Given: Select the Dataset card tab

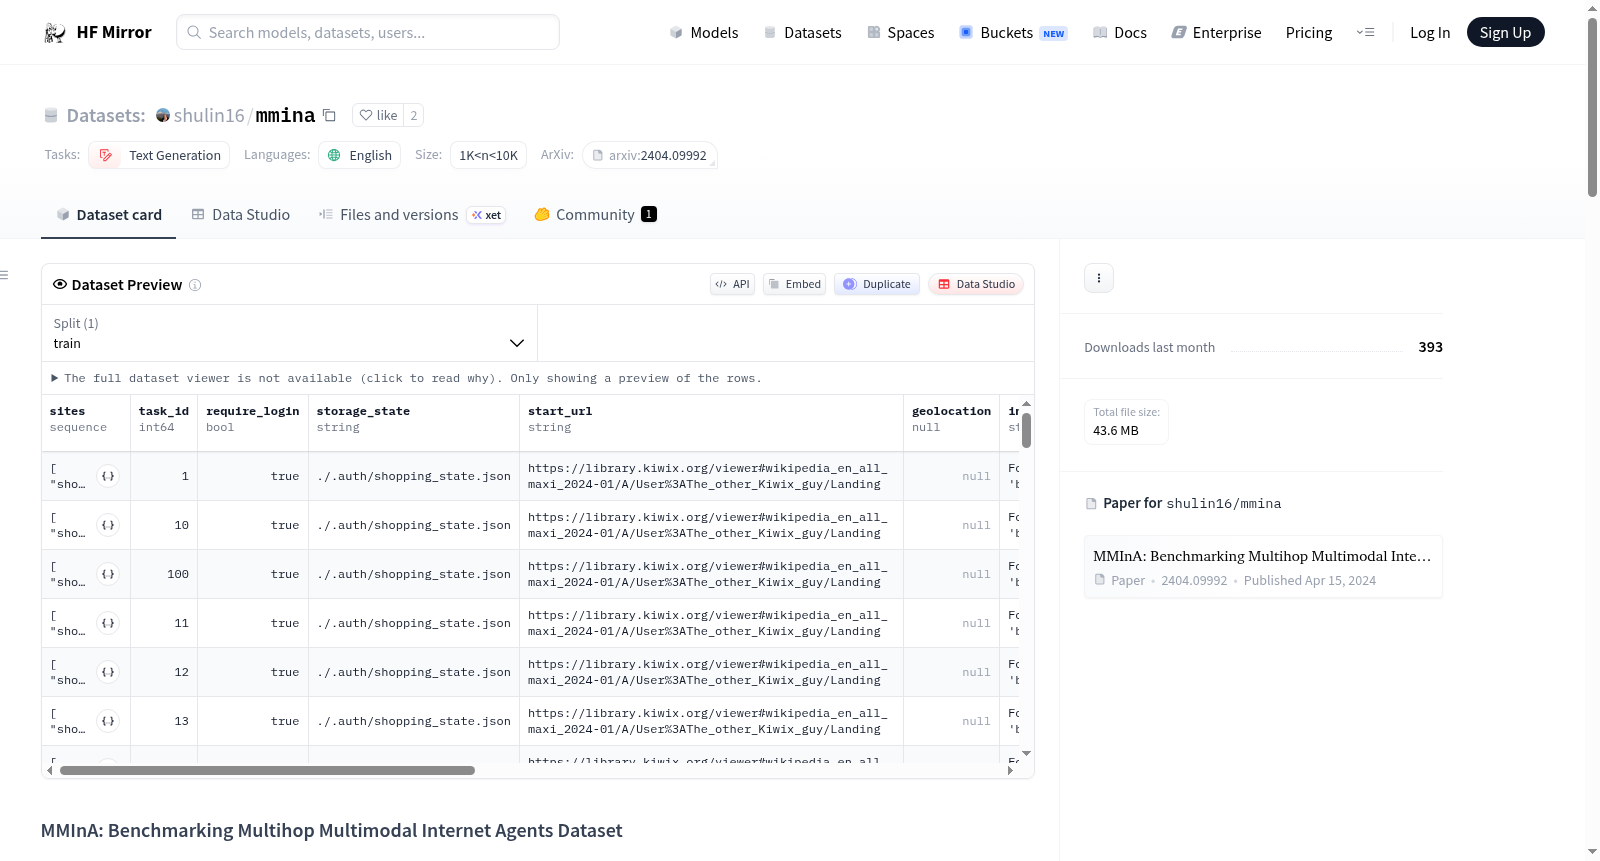Looking at the screenshot, I should (108, 215).
